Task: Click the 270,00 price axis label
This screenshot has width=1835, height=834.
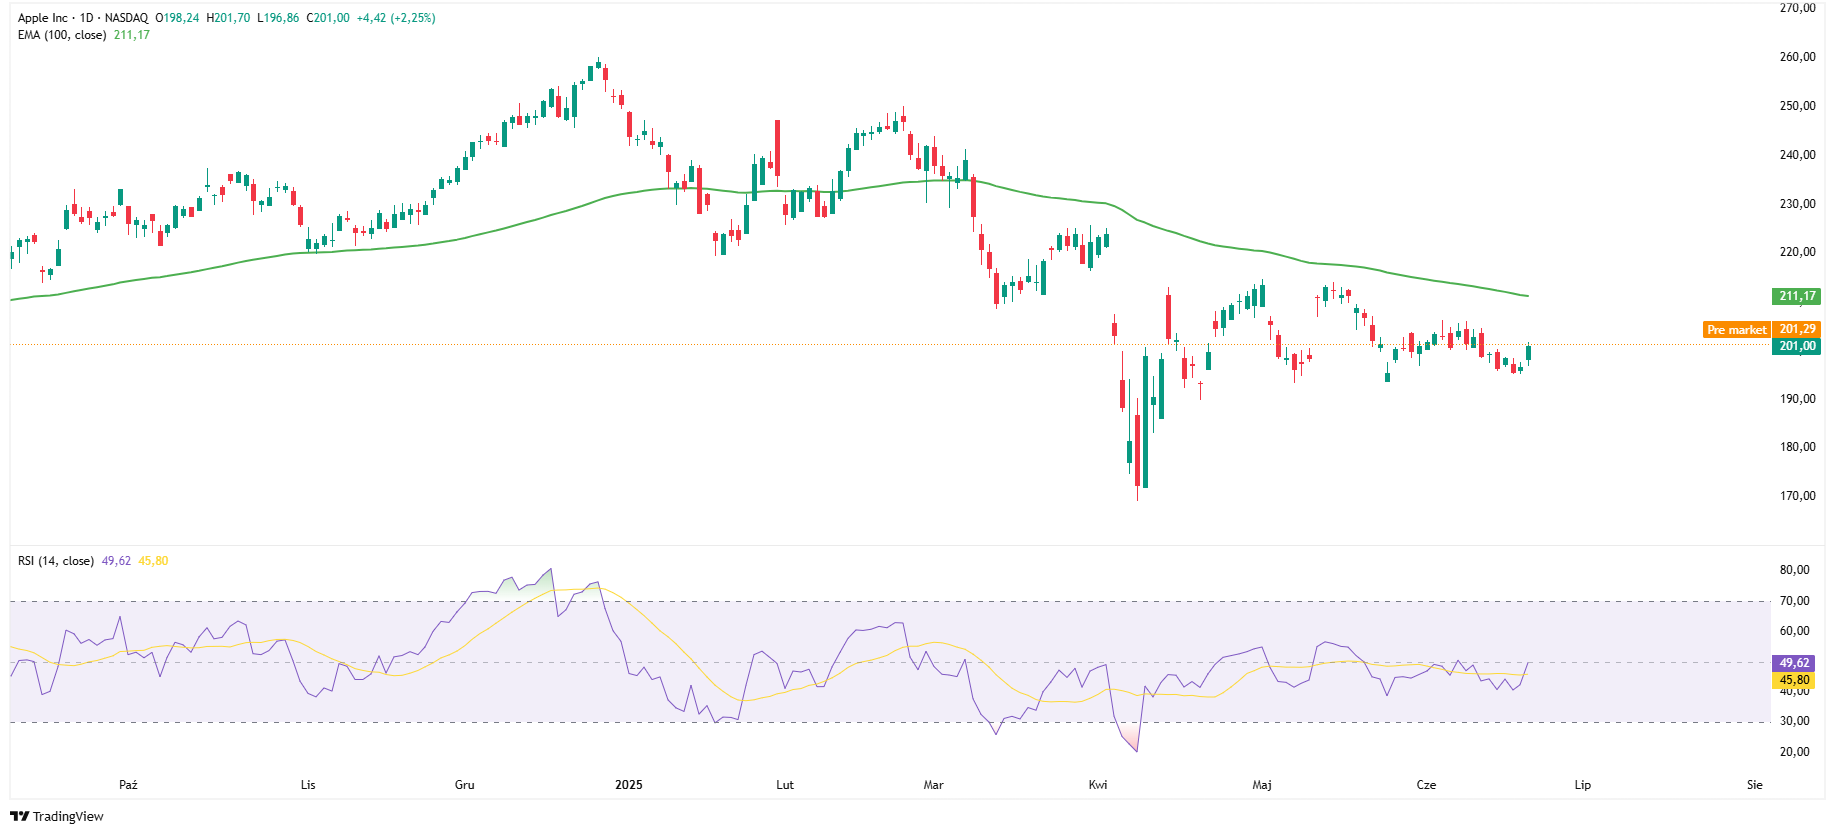Action: click(x=1798, y=8)
